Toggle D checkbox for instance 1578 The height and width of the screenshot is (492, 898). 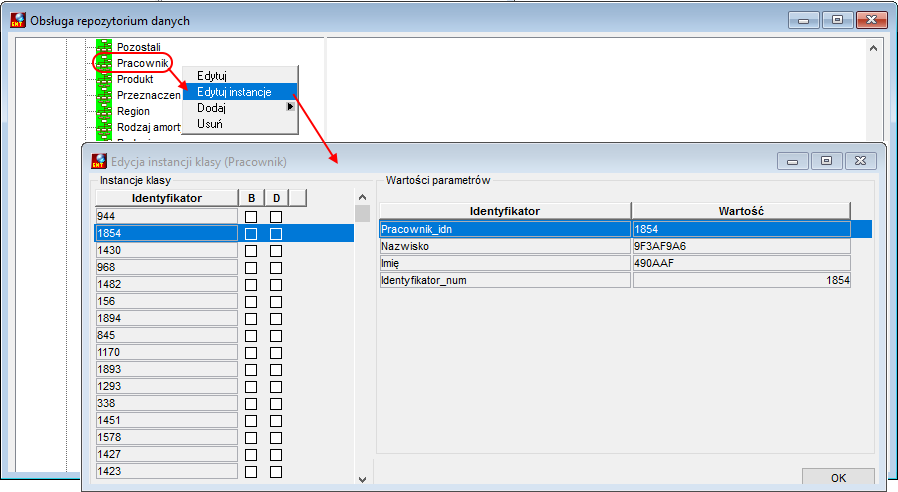coord(276,438)
